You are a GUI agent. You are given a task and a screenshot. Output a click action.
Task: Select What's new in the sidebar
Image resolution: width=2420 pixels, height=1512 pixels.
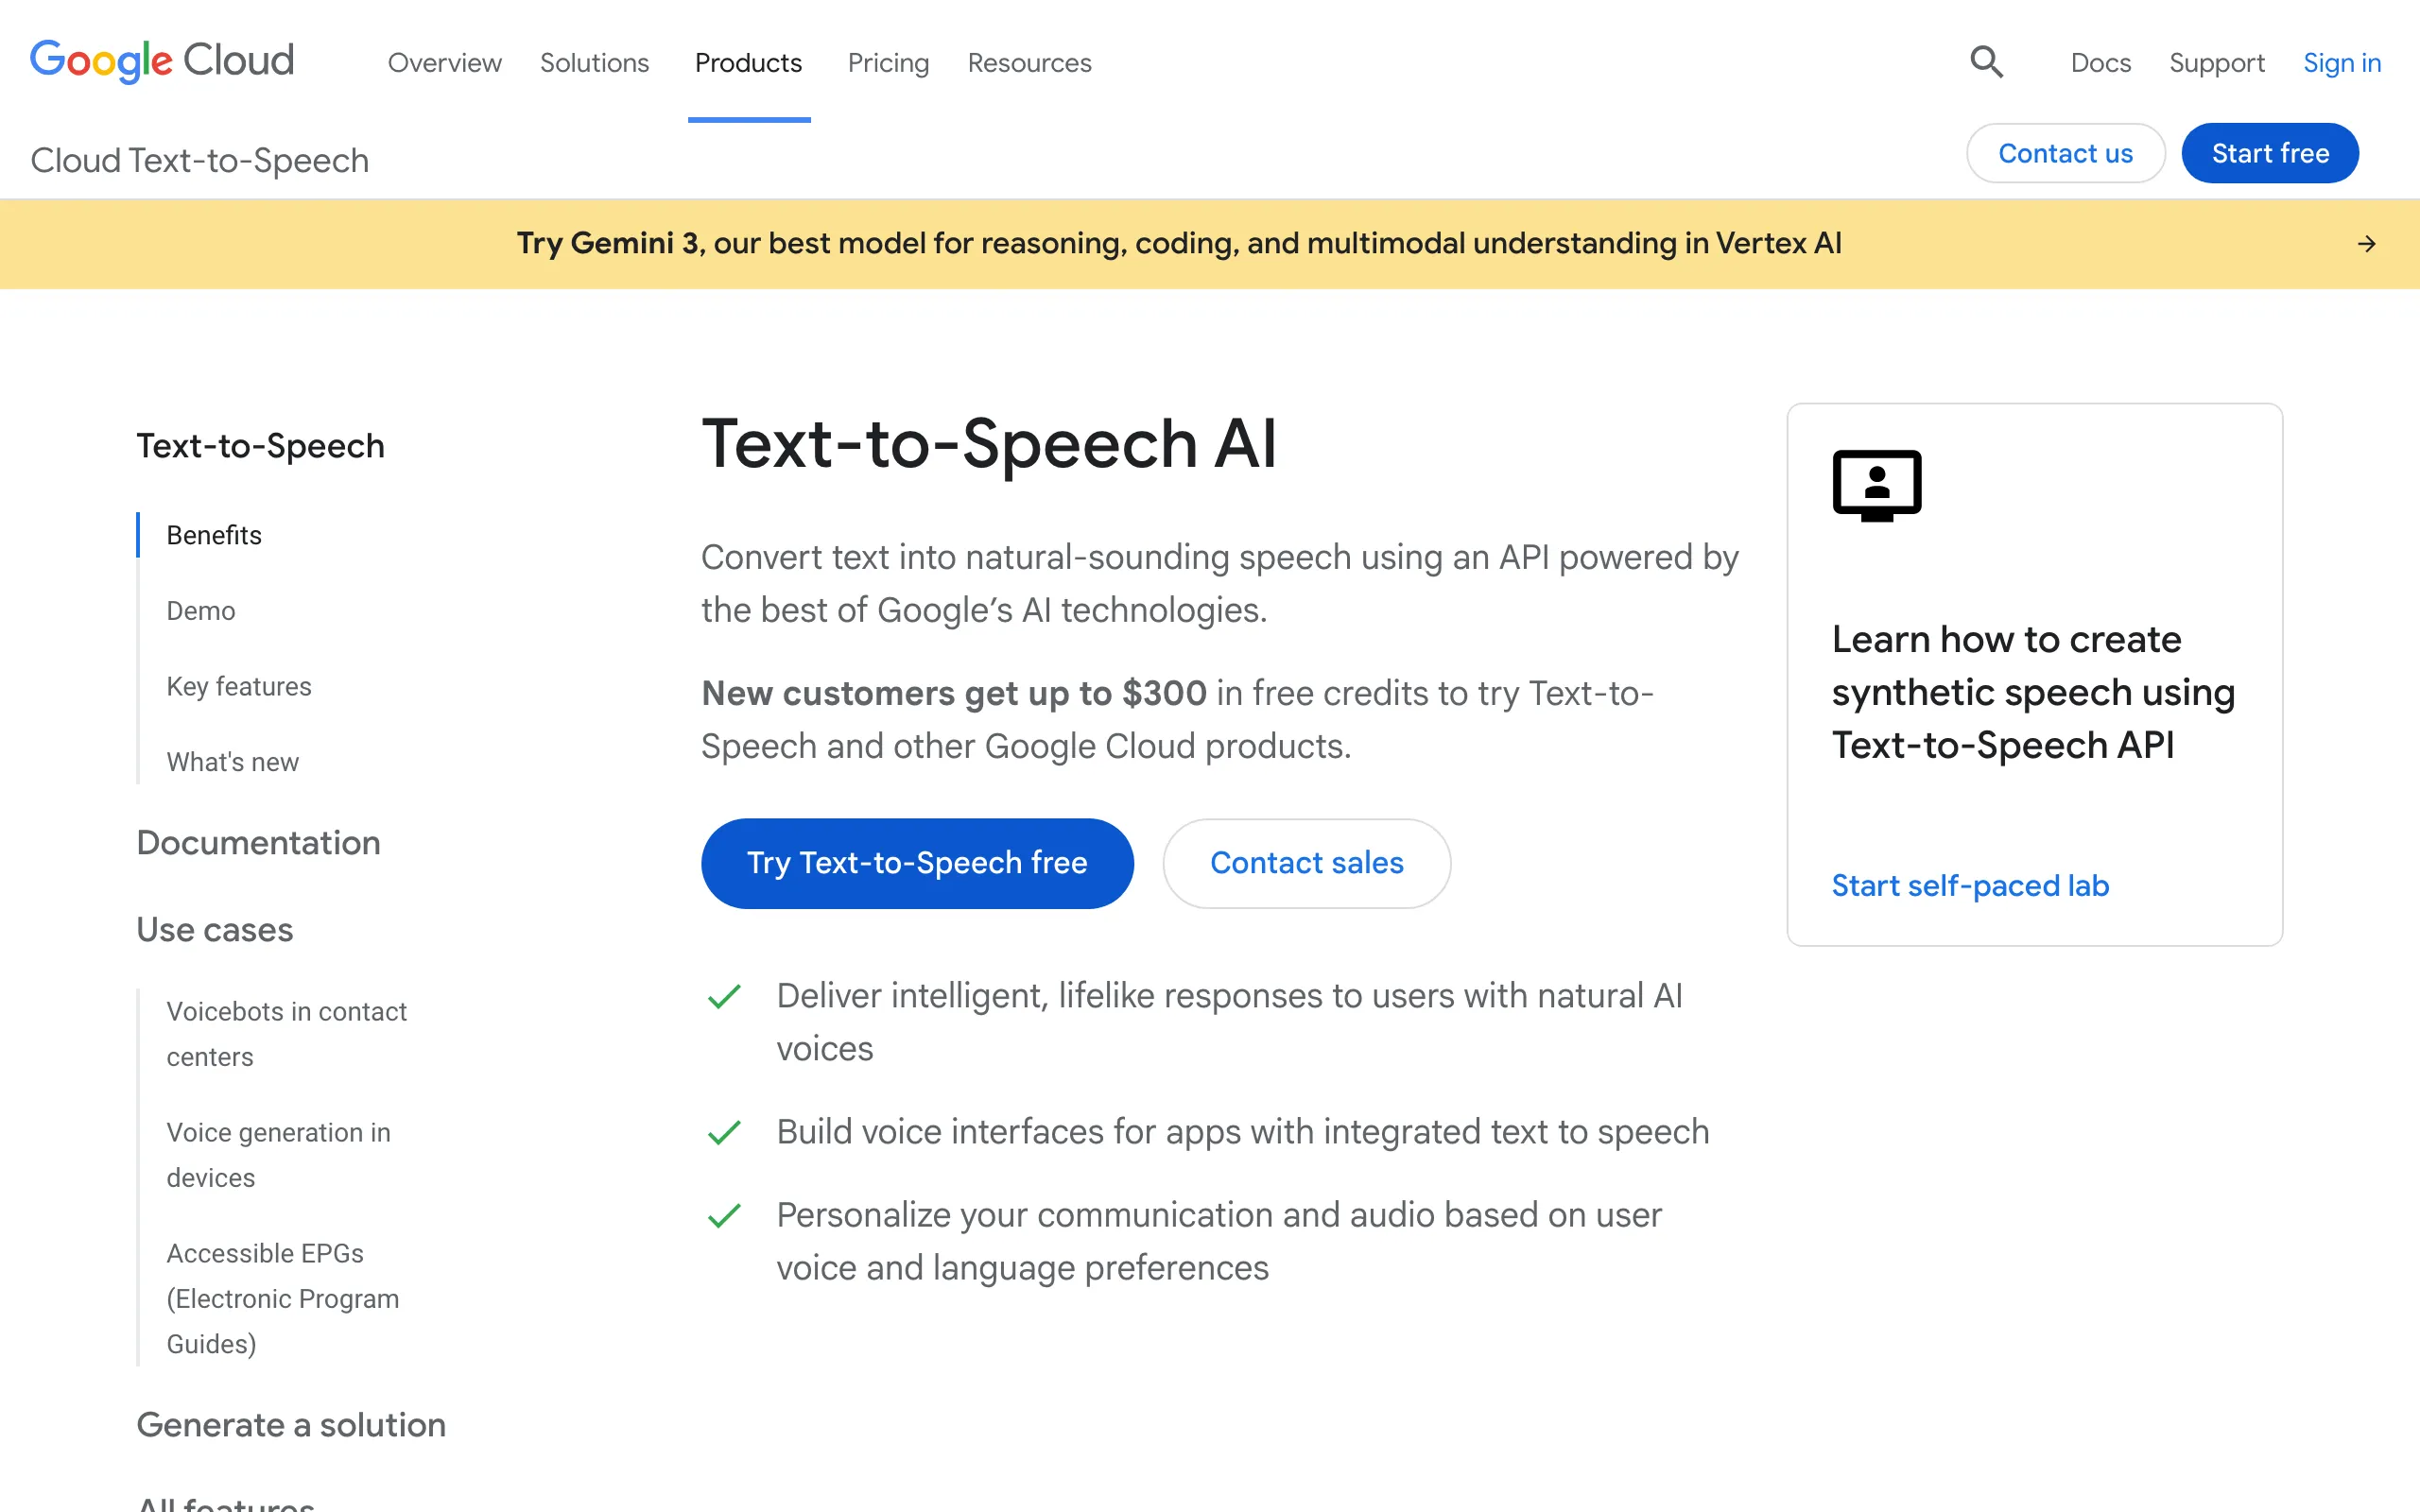232,761
